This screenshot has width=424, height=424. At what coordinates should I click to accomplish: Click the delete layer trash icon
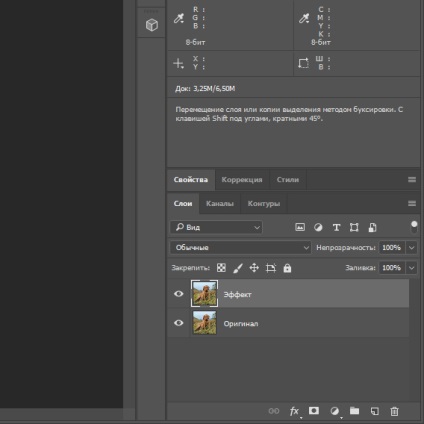coord(394,411)
